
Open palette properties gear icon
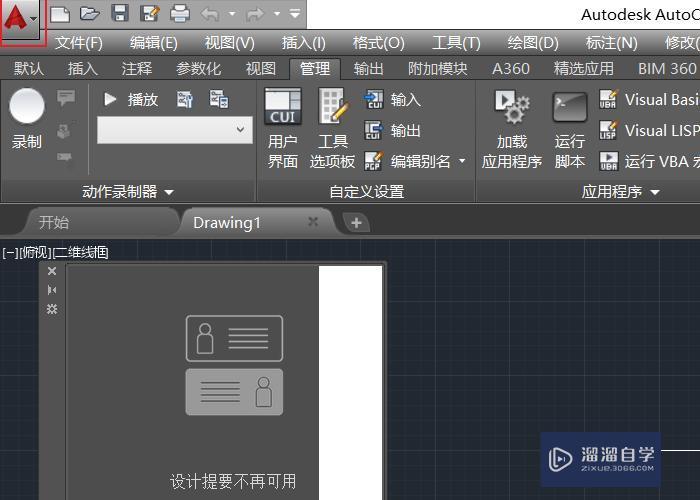[x=52, y=309]
